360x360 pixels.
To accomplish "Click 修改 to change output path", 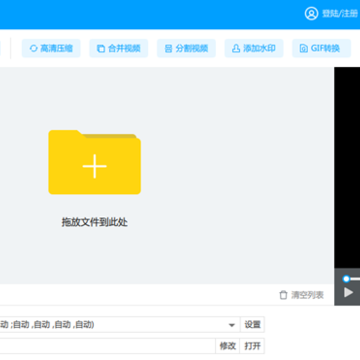I will click(x=228, y=346).
